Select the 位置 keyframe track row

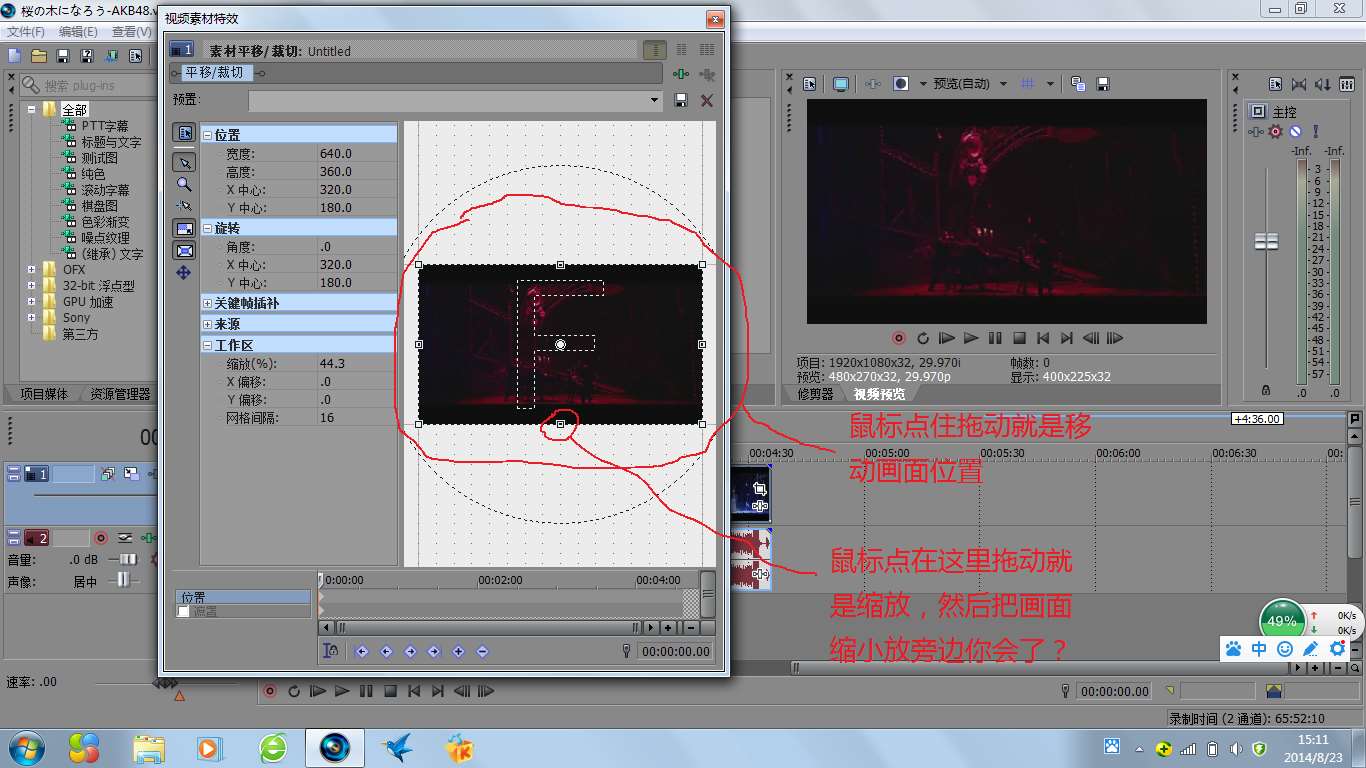tap(244, 597)
